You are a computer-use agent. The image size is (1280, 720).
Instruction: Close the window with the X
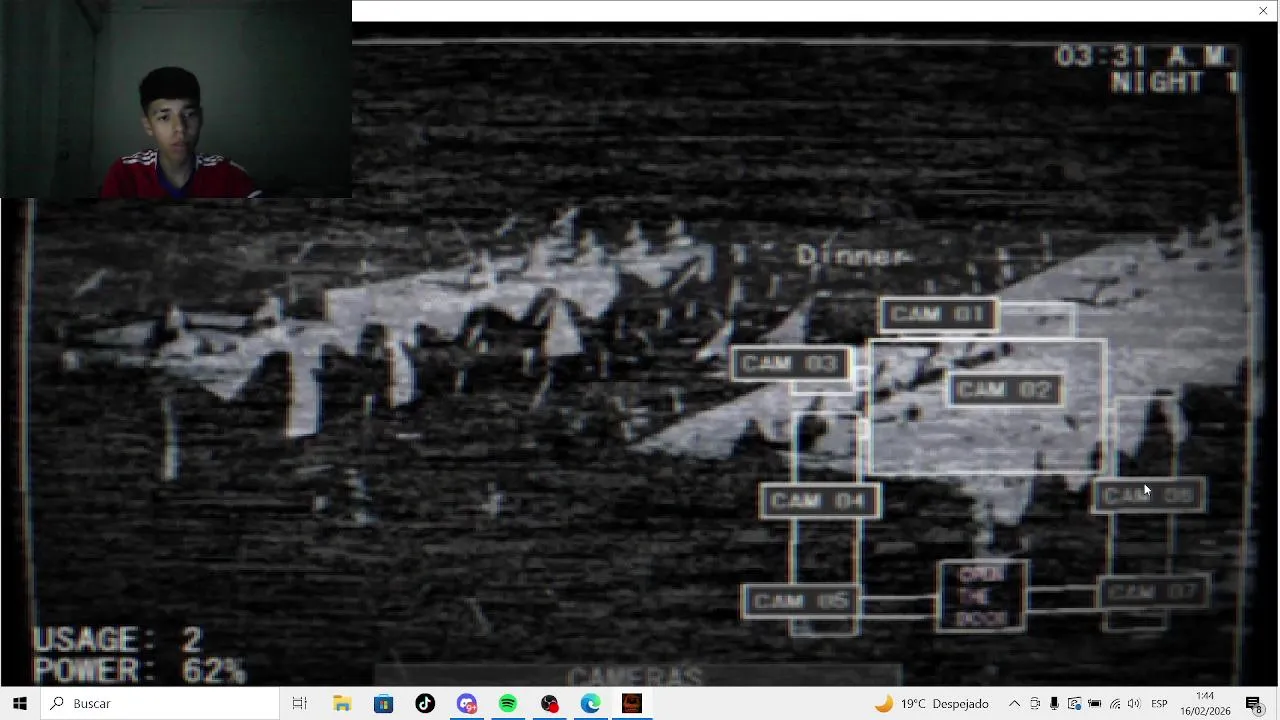[1263, 11]
